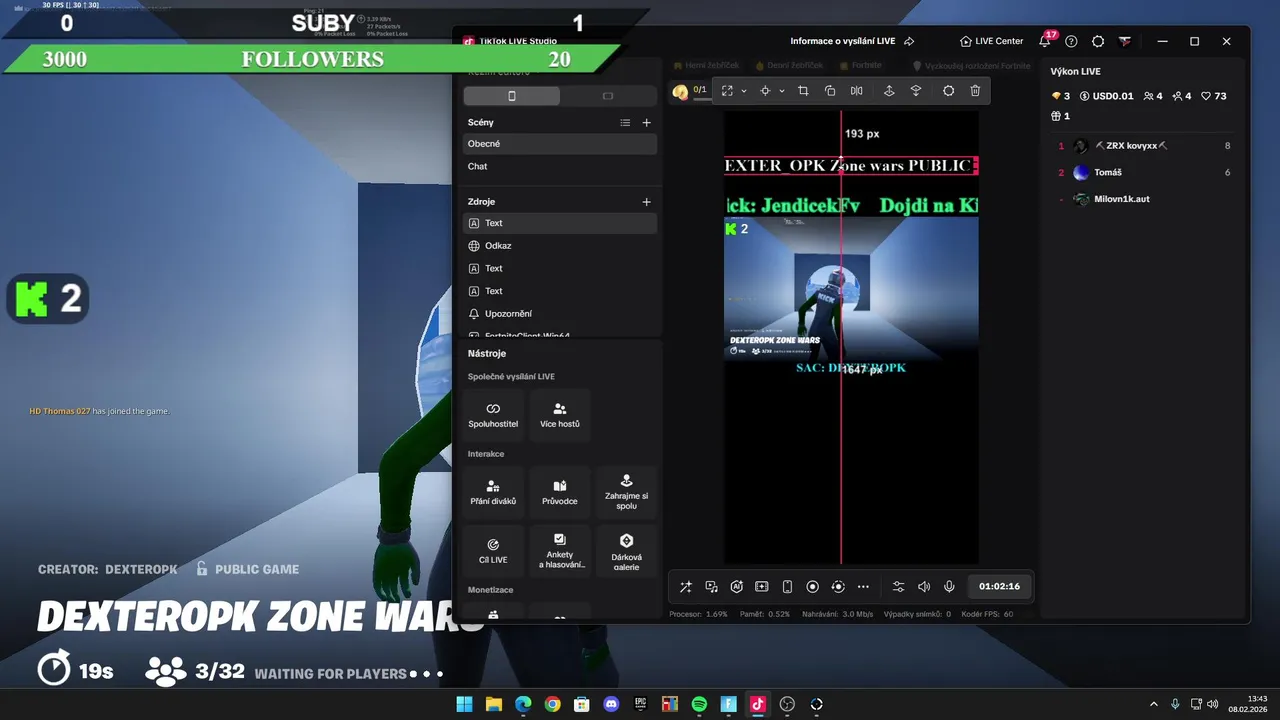Open more tools ellipsis menu
Screen dimensions: 1280x720
click(863, 587)
